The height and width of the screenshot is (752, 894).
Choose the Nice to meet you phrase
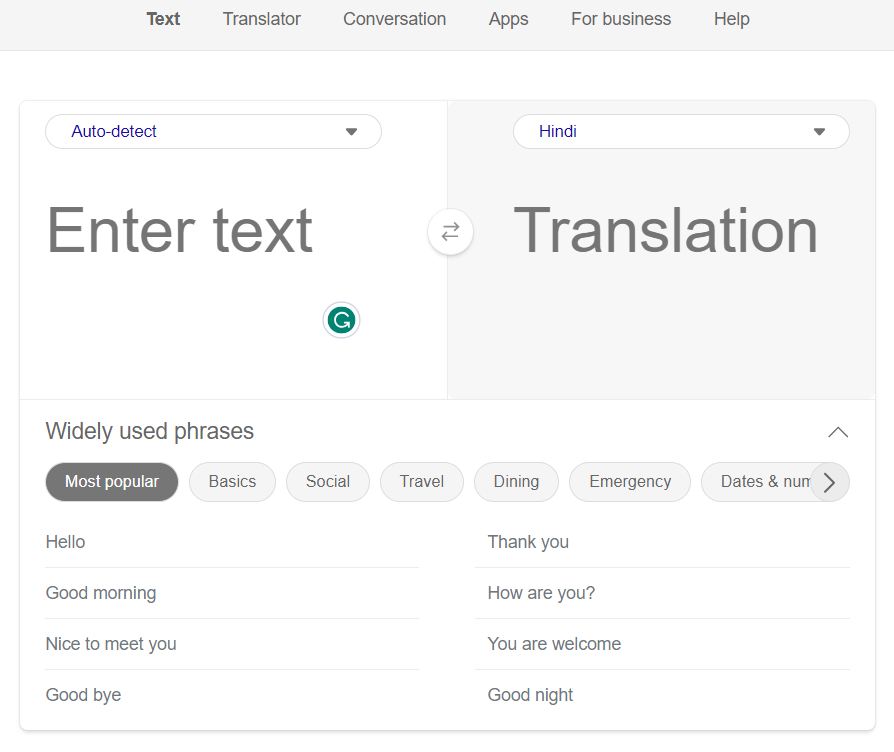click(232, 644)
